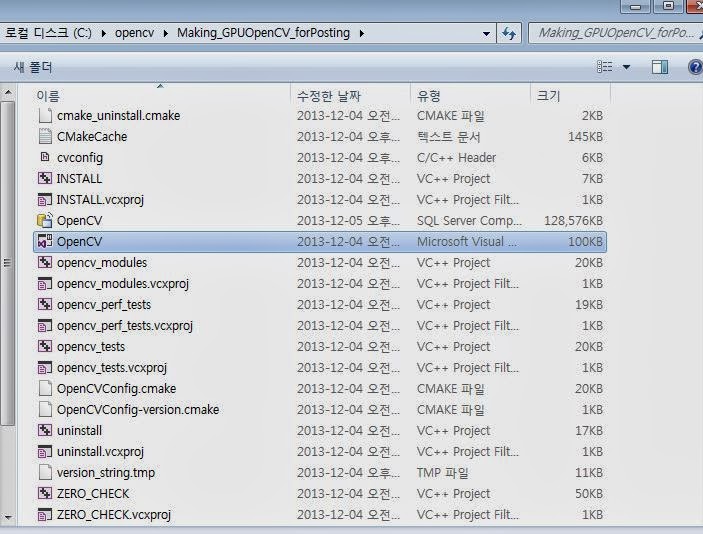
Task: Click the opencv_modules project icon
Action: [45, 262]
